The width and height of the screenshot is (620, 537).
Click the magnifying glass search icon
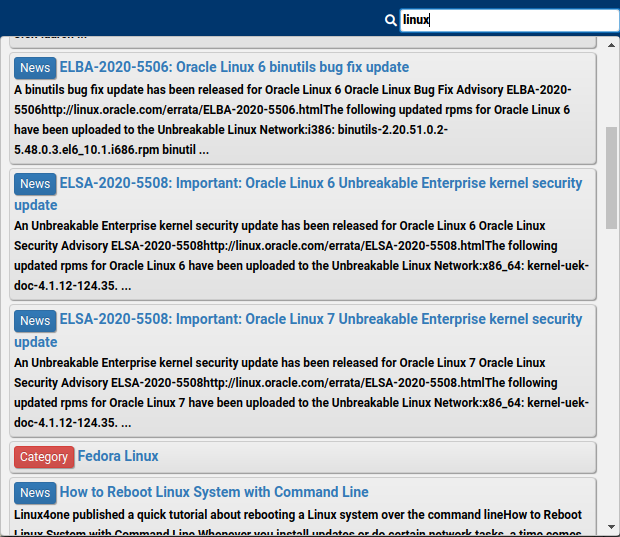[390, 20]
